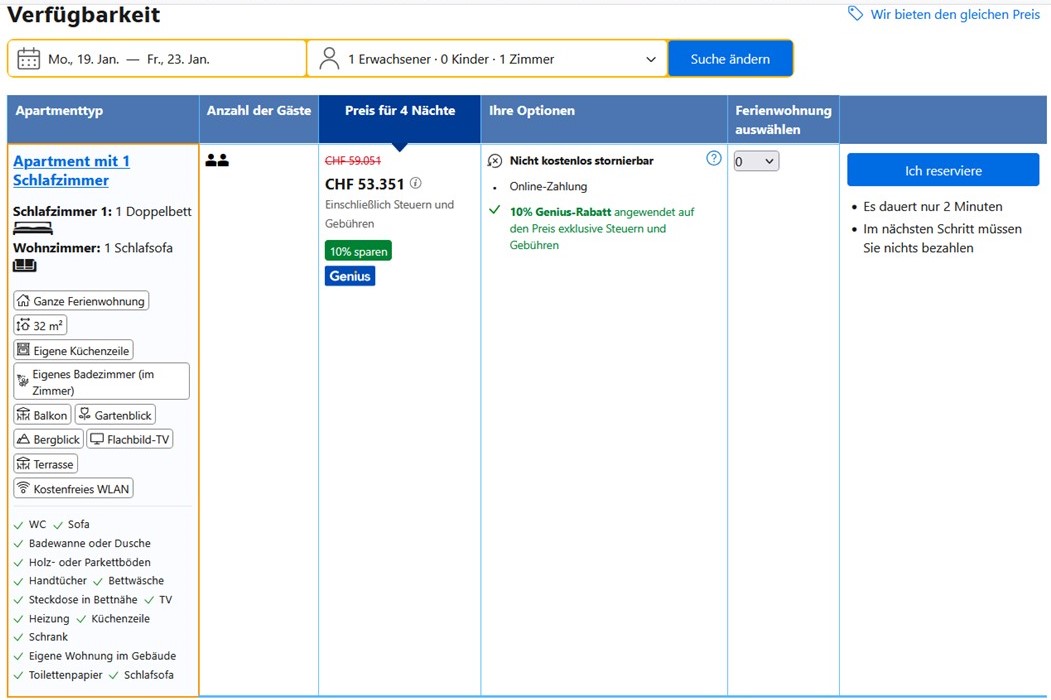1051x700 pixels.
Task: Click the double bed icon under Schlafzimmer 1
Action: click(x=33, y=229)
